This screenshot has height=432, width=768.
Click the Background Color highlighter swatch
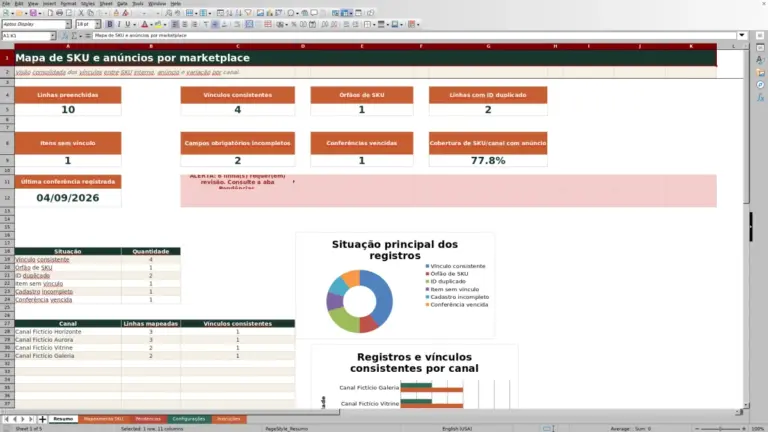tap(158, 24)
